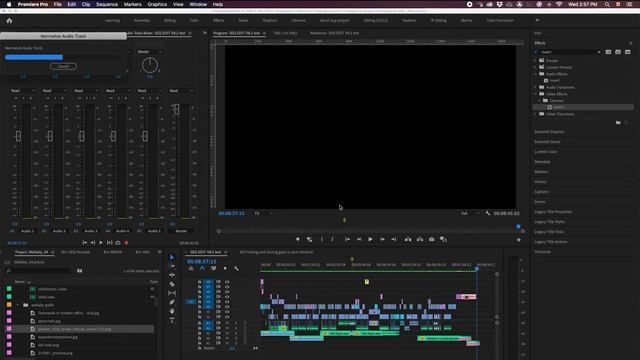The width and height of the screenshot is (640, 360).
Task: Open the Essential Graphics panel
Action: coord(549,132)
